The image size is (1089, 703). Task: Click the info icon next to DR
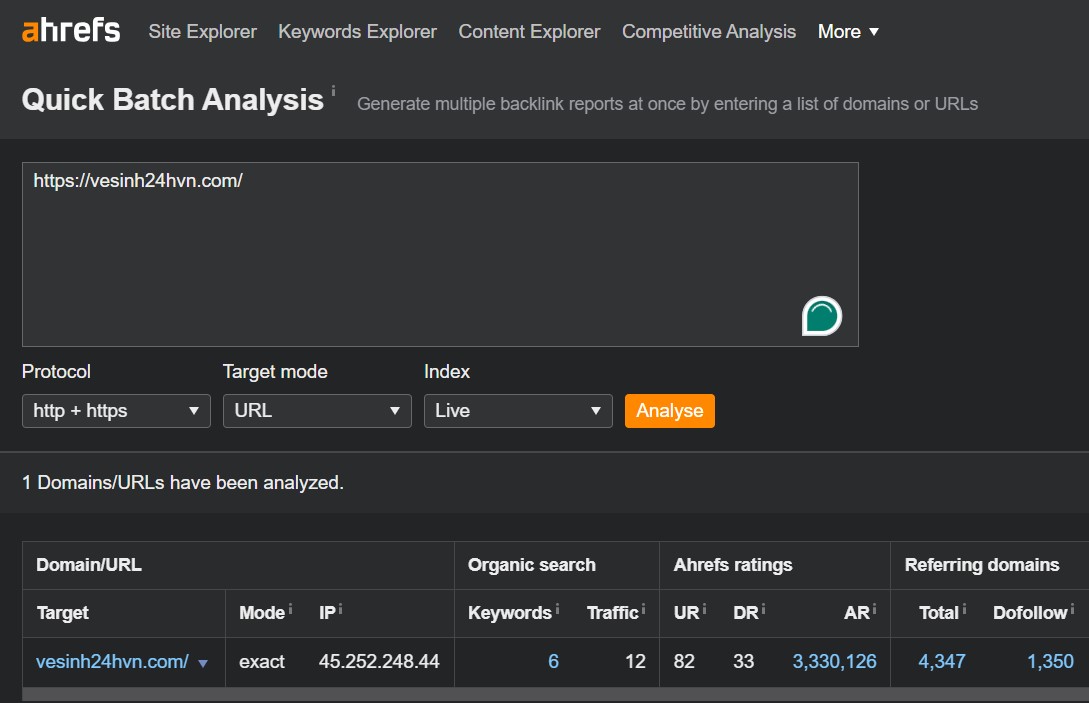pyautogui.click(x=764, y=608)
